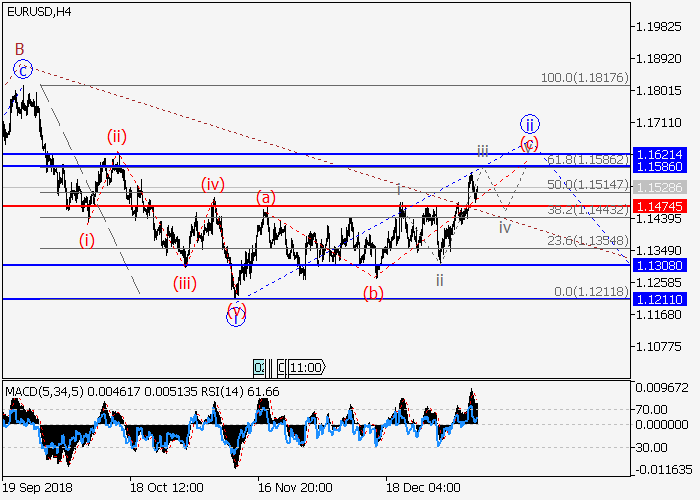Select the red (b) wave label
The image size is (700, 500).
(373, 292)
